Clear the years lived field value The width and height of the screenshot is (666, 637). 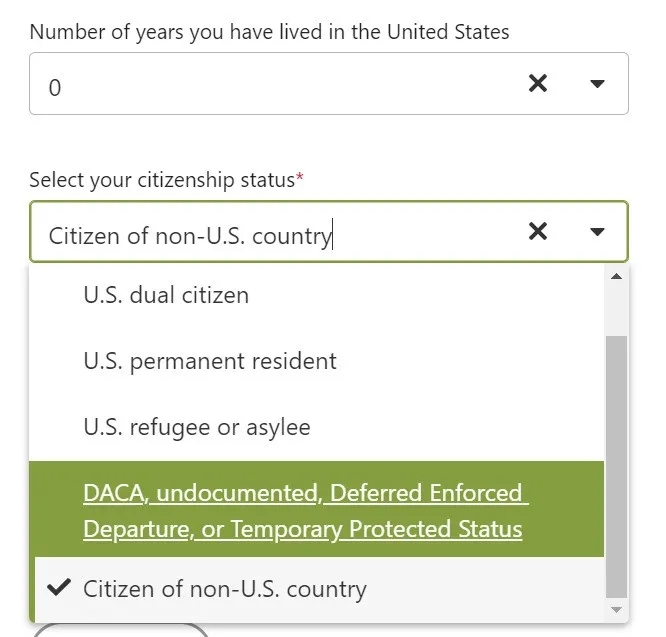coord(537,84)
